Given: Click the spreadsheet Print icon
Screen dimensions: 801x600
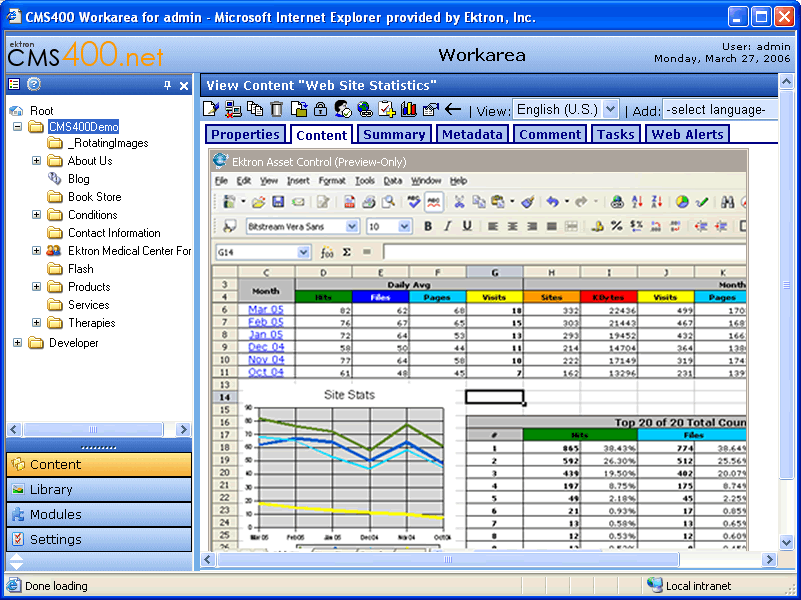Looking at the screenshot, I should [x=368, y=202].
